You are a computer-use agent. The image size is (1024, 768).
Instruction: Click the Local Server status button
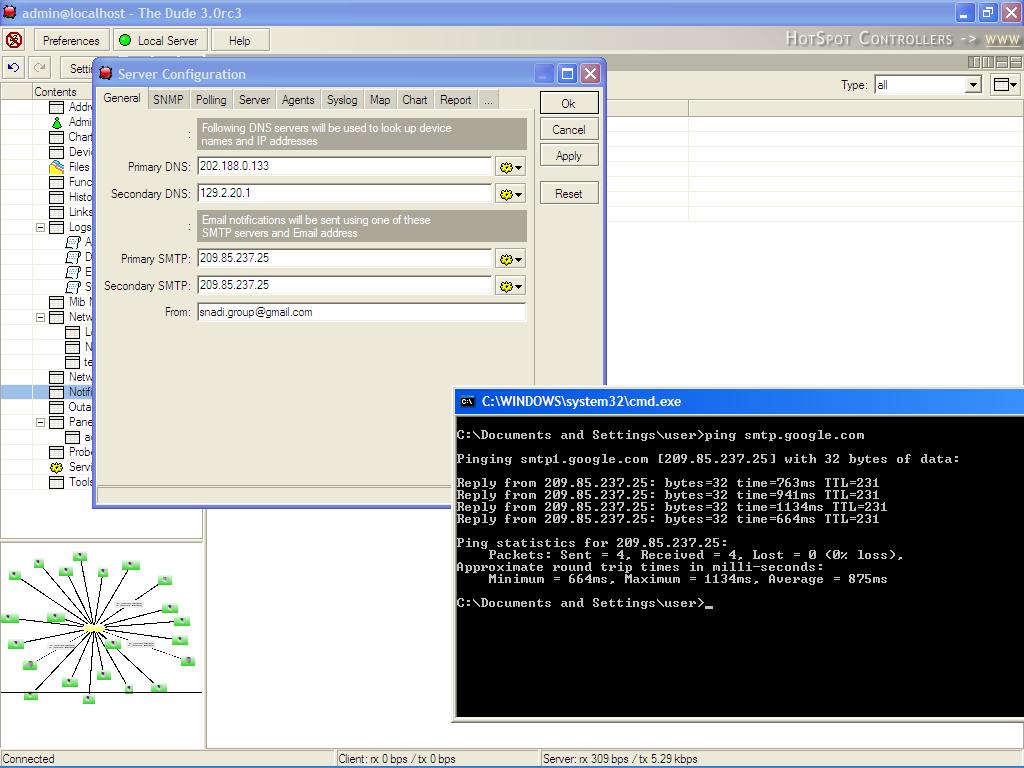[159, 40]
